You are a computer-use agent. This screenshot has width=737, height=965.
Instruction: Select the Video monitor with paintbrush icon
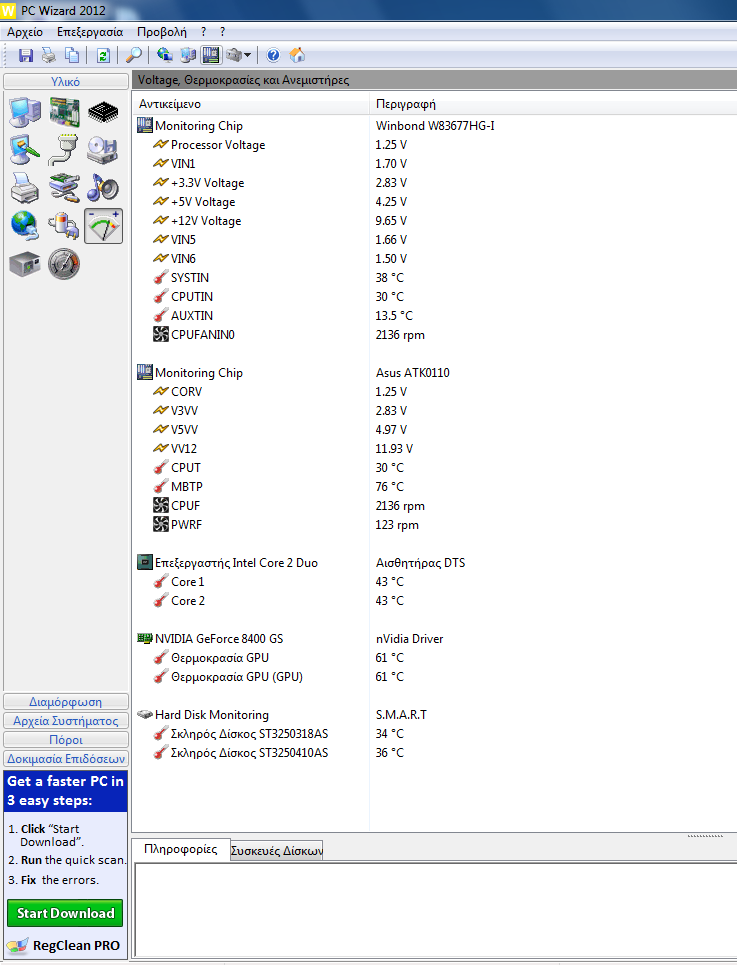(x=25, y=150)
